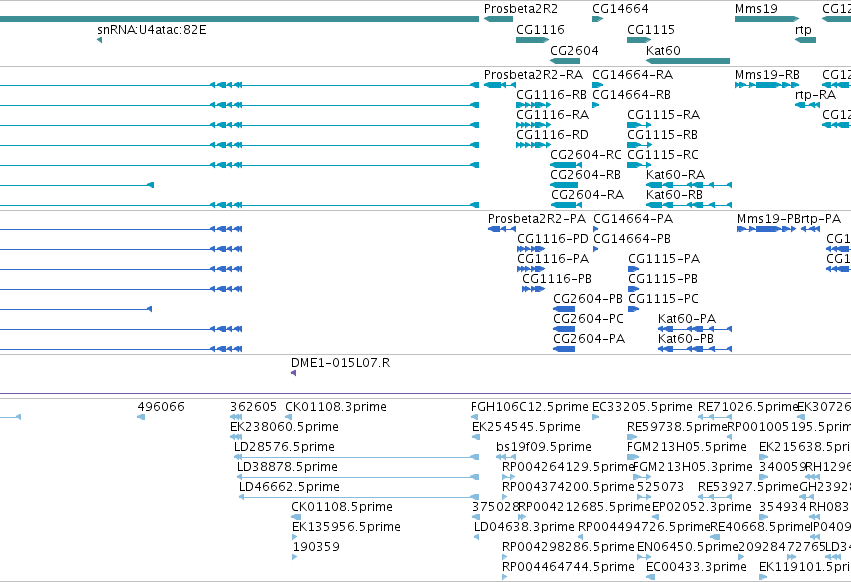Click EST EK135956.5prime
Image resolution: width=851 pixels, height=582 pixels.
pos(346,528)
